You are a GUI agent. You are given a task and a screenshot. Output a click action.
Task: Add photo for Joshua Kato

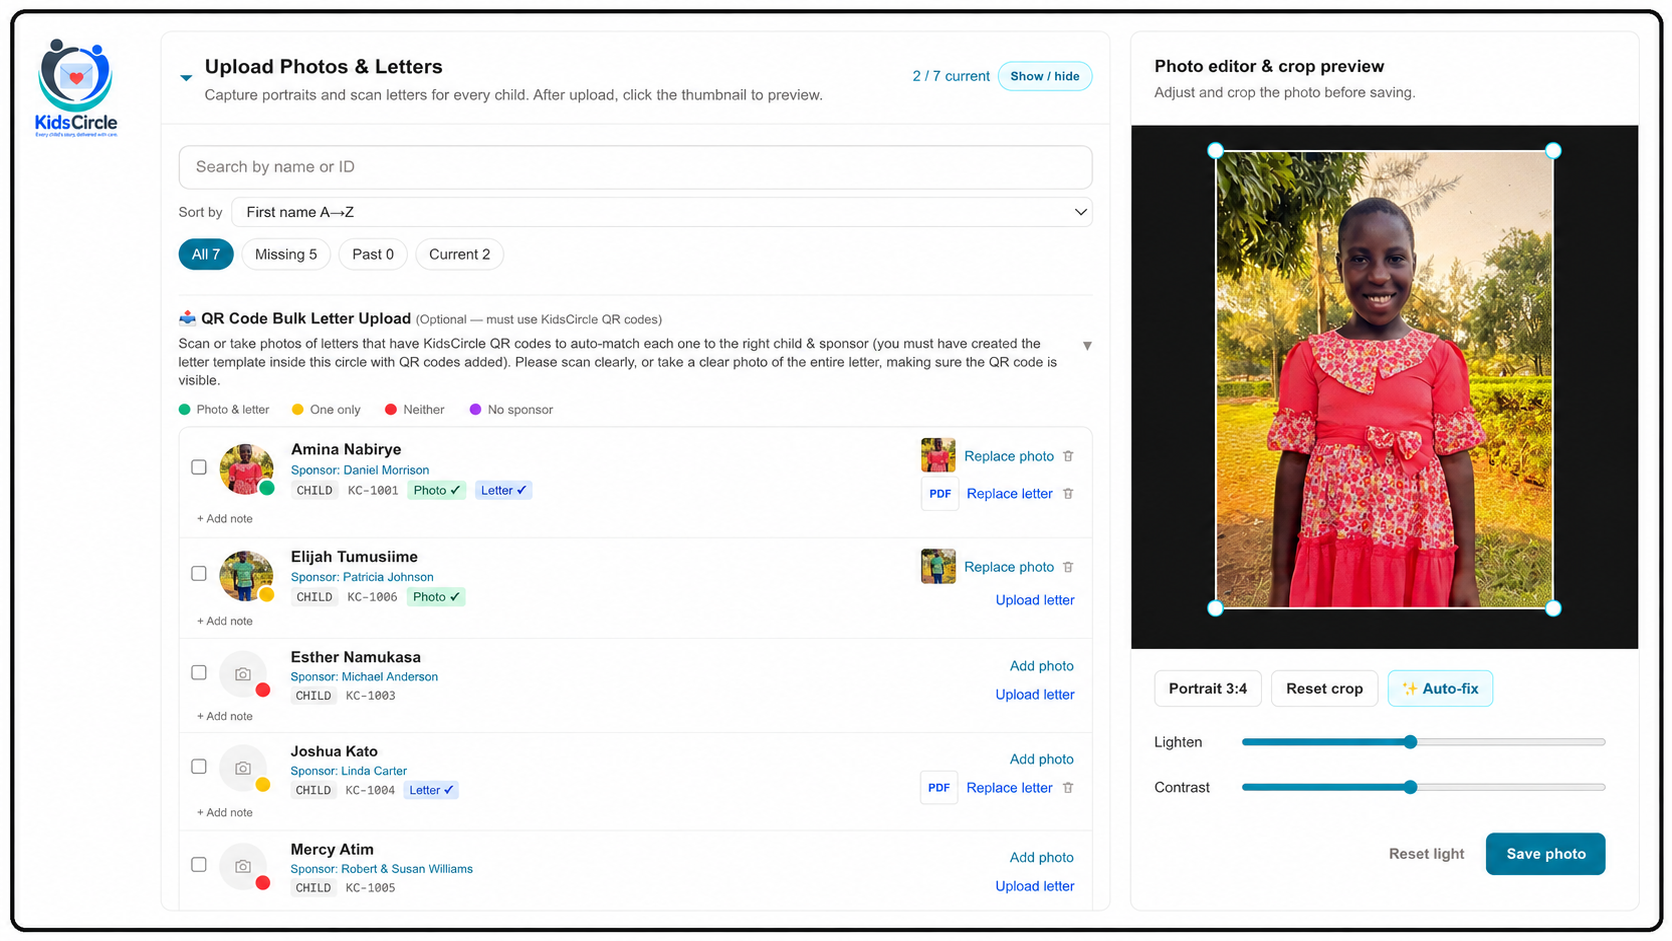coord(1042,759)
